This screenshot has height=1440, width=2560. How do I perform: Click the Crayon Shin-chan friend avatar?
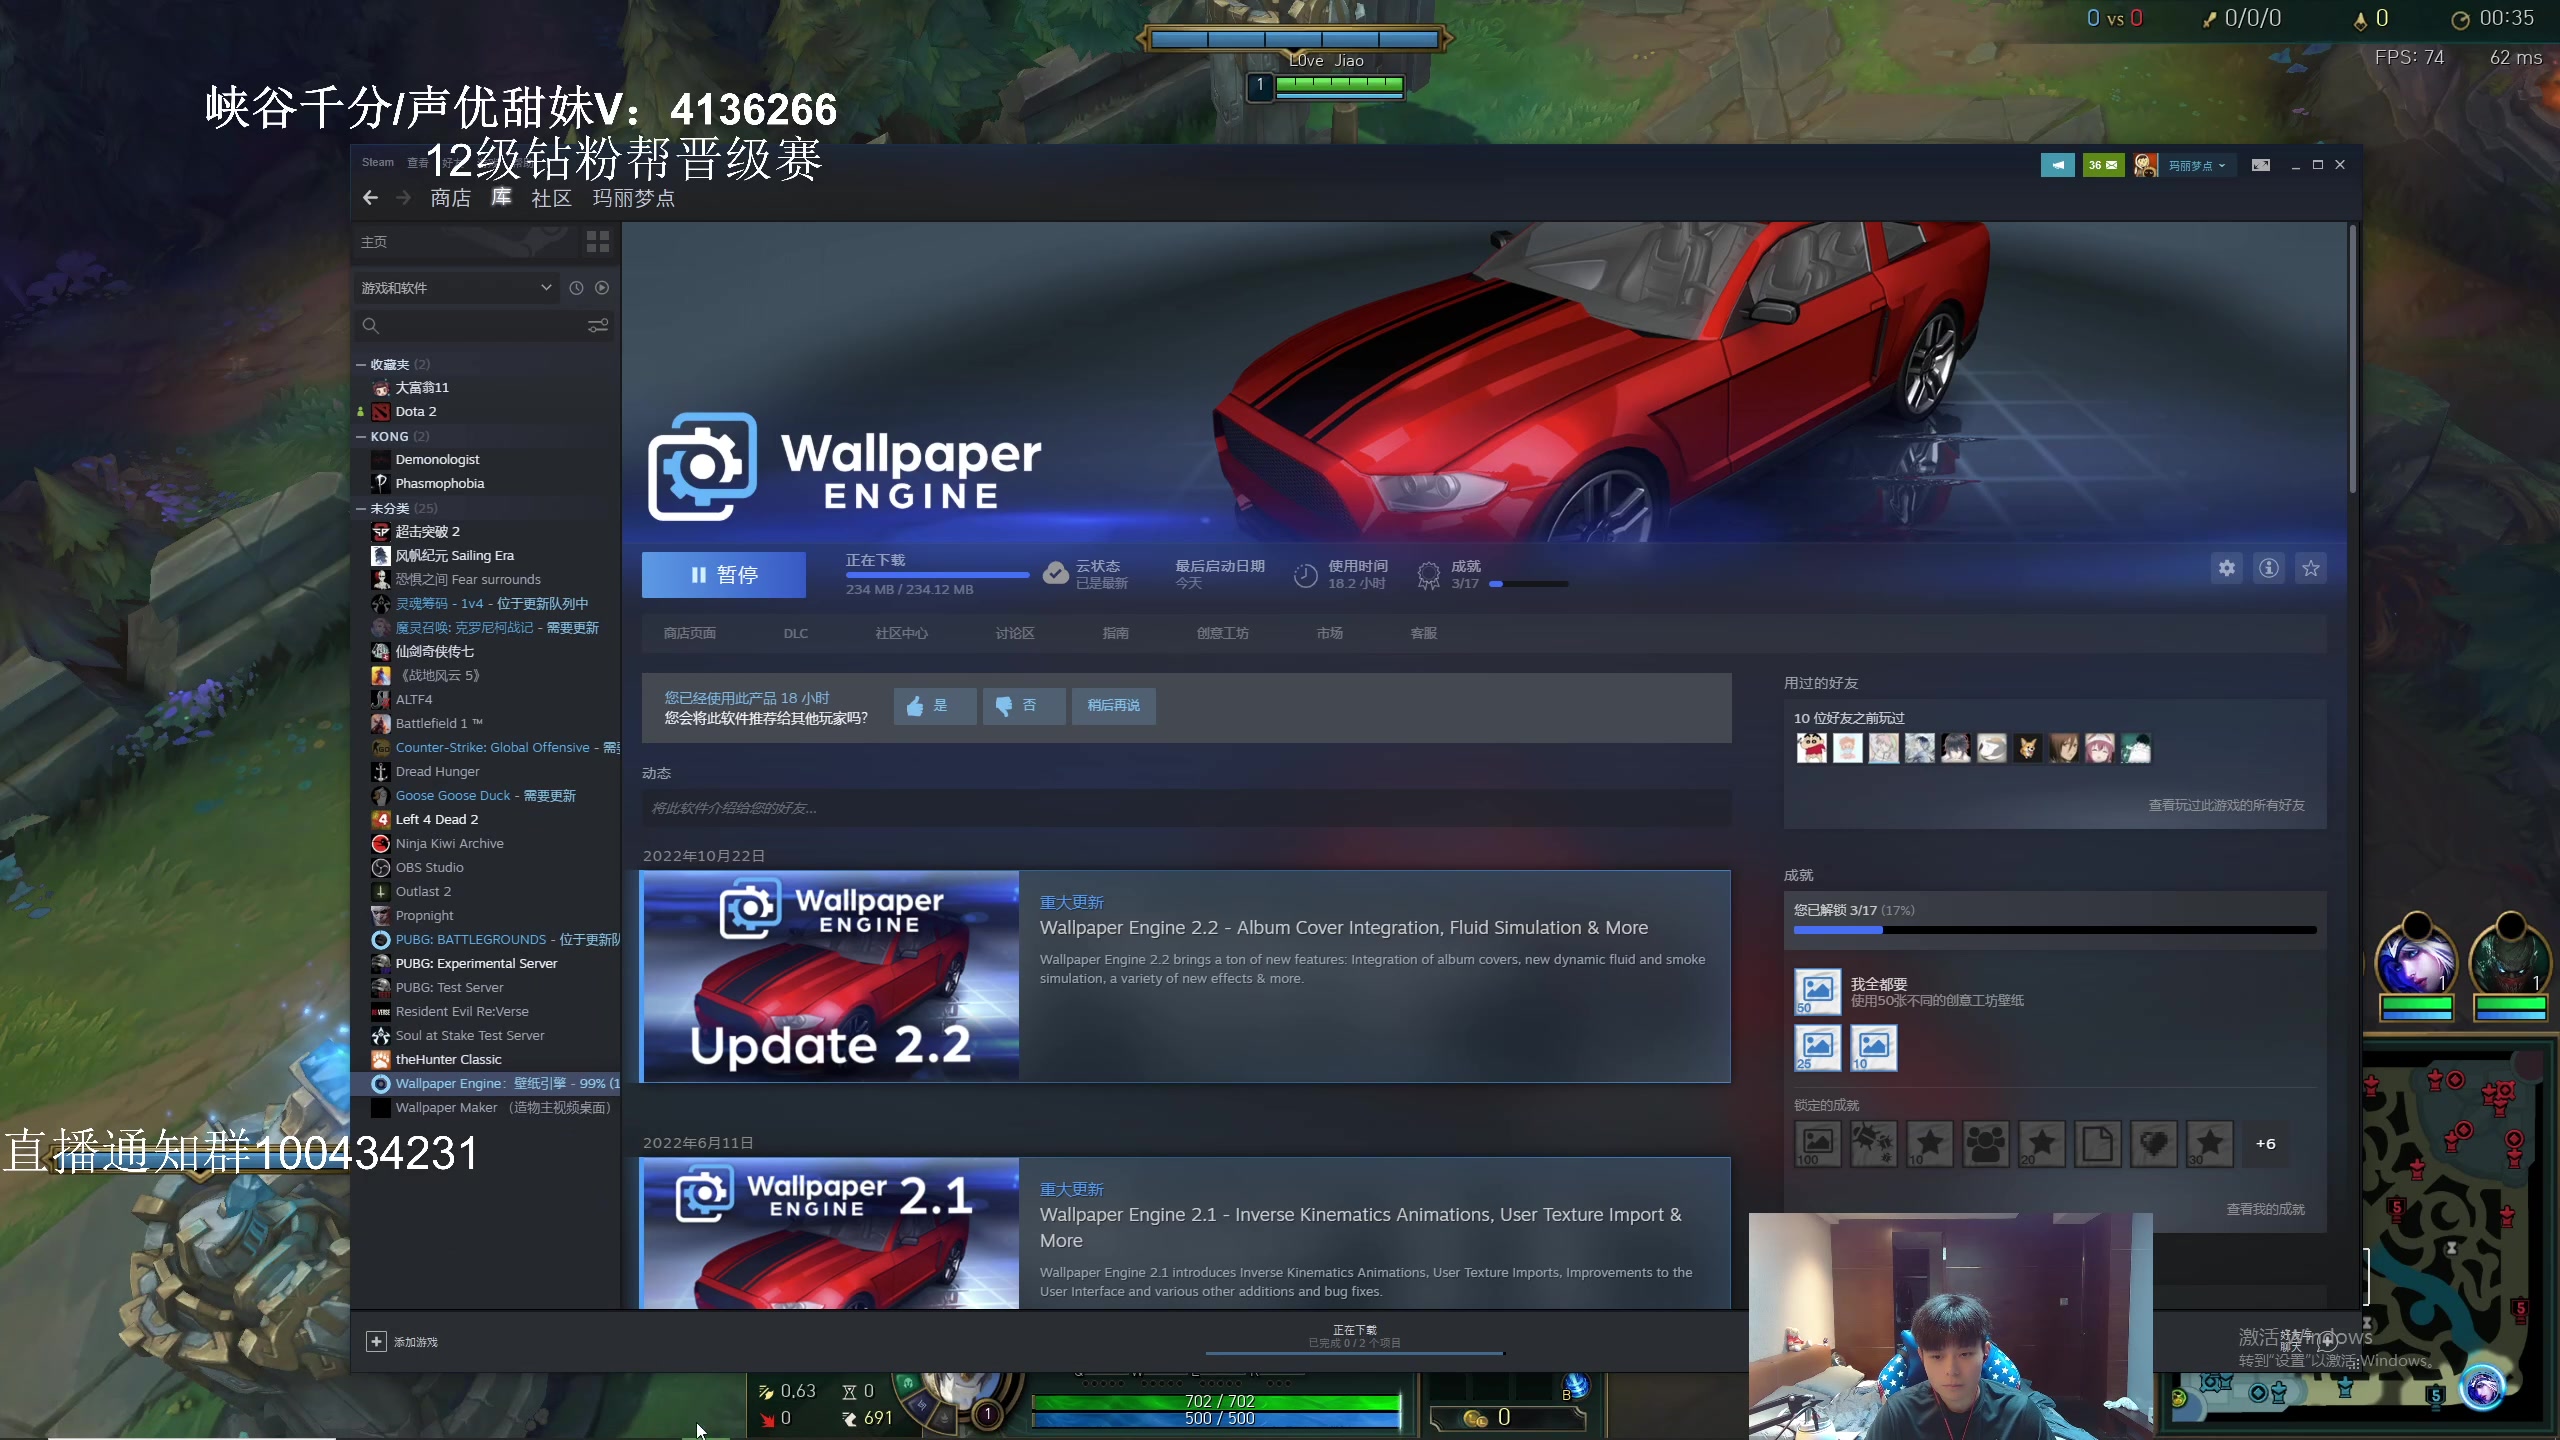pyautogui.click(x=1811, y=748)
